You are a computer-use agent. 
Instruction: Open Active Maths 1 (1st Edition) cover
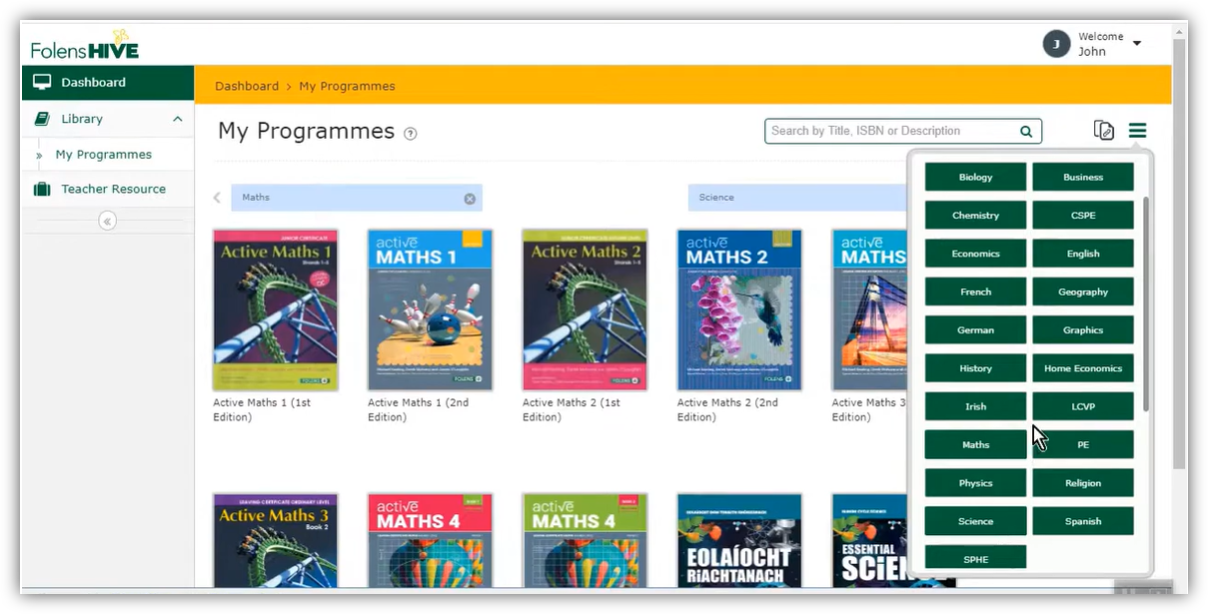click(x=276, y=310)
